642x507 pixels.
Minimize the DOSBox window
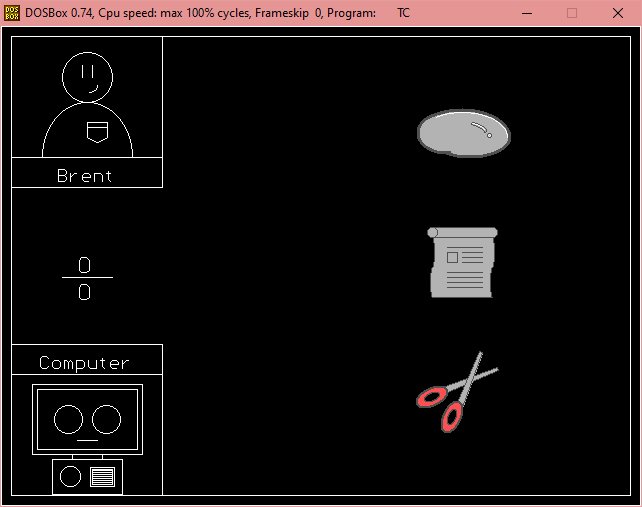[526, 13]
